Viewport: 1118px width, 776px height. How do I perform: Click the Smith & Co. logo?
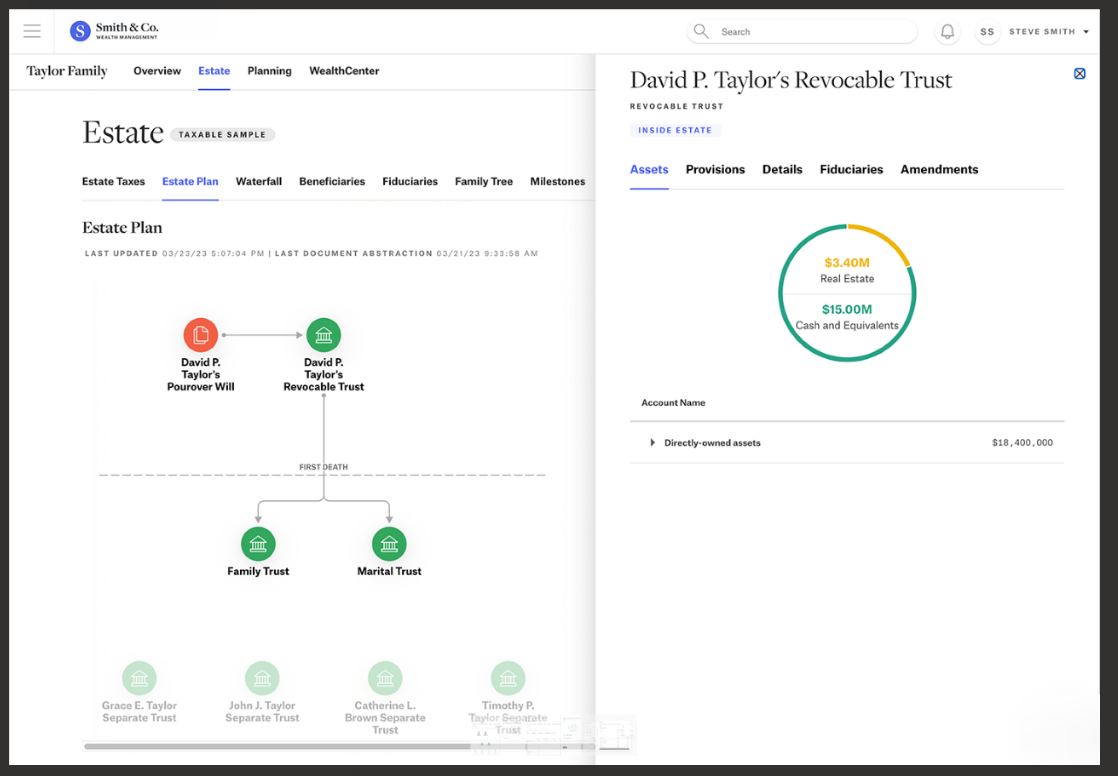(114, 31)
